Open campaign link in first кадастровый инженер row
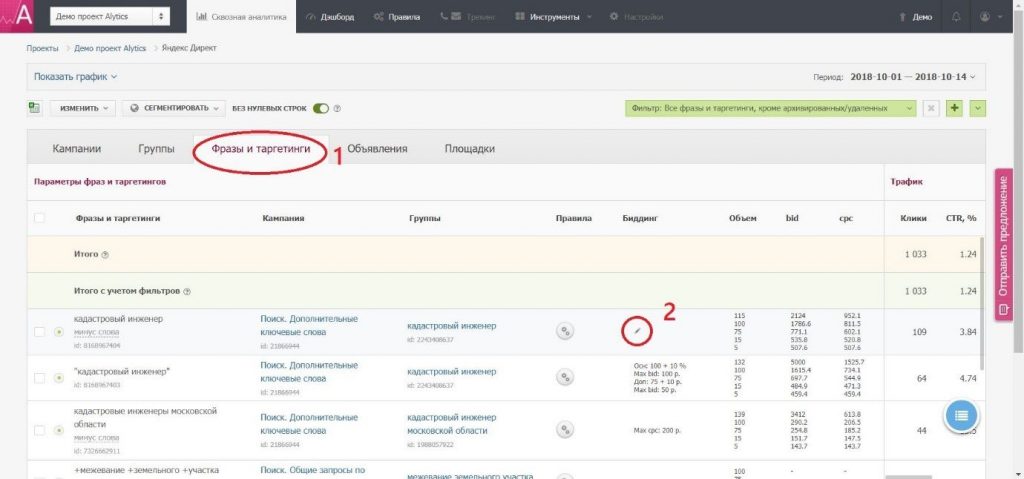The width and height of the screenshot is (1024, 479). click(309, 325)
